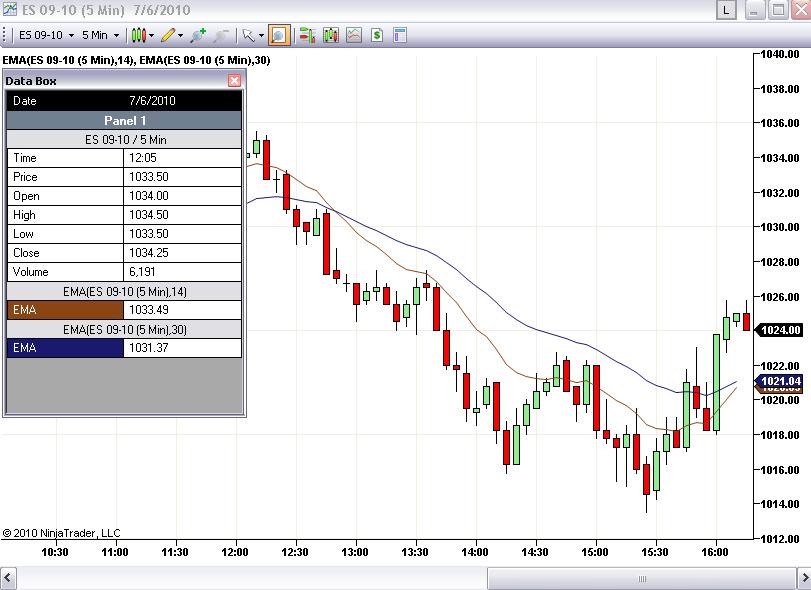Click the horizontal scrollbar right arrow
Image resolution: width=811 pixels, height=590 pixels.
tap(804, 578)
